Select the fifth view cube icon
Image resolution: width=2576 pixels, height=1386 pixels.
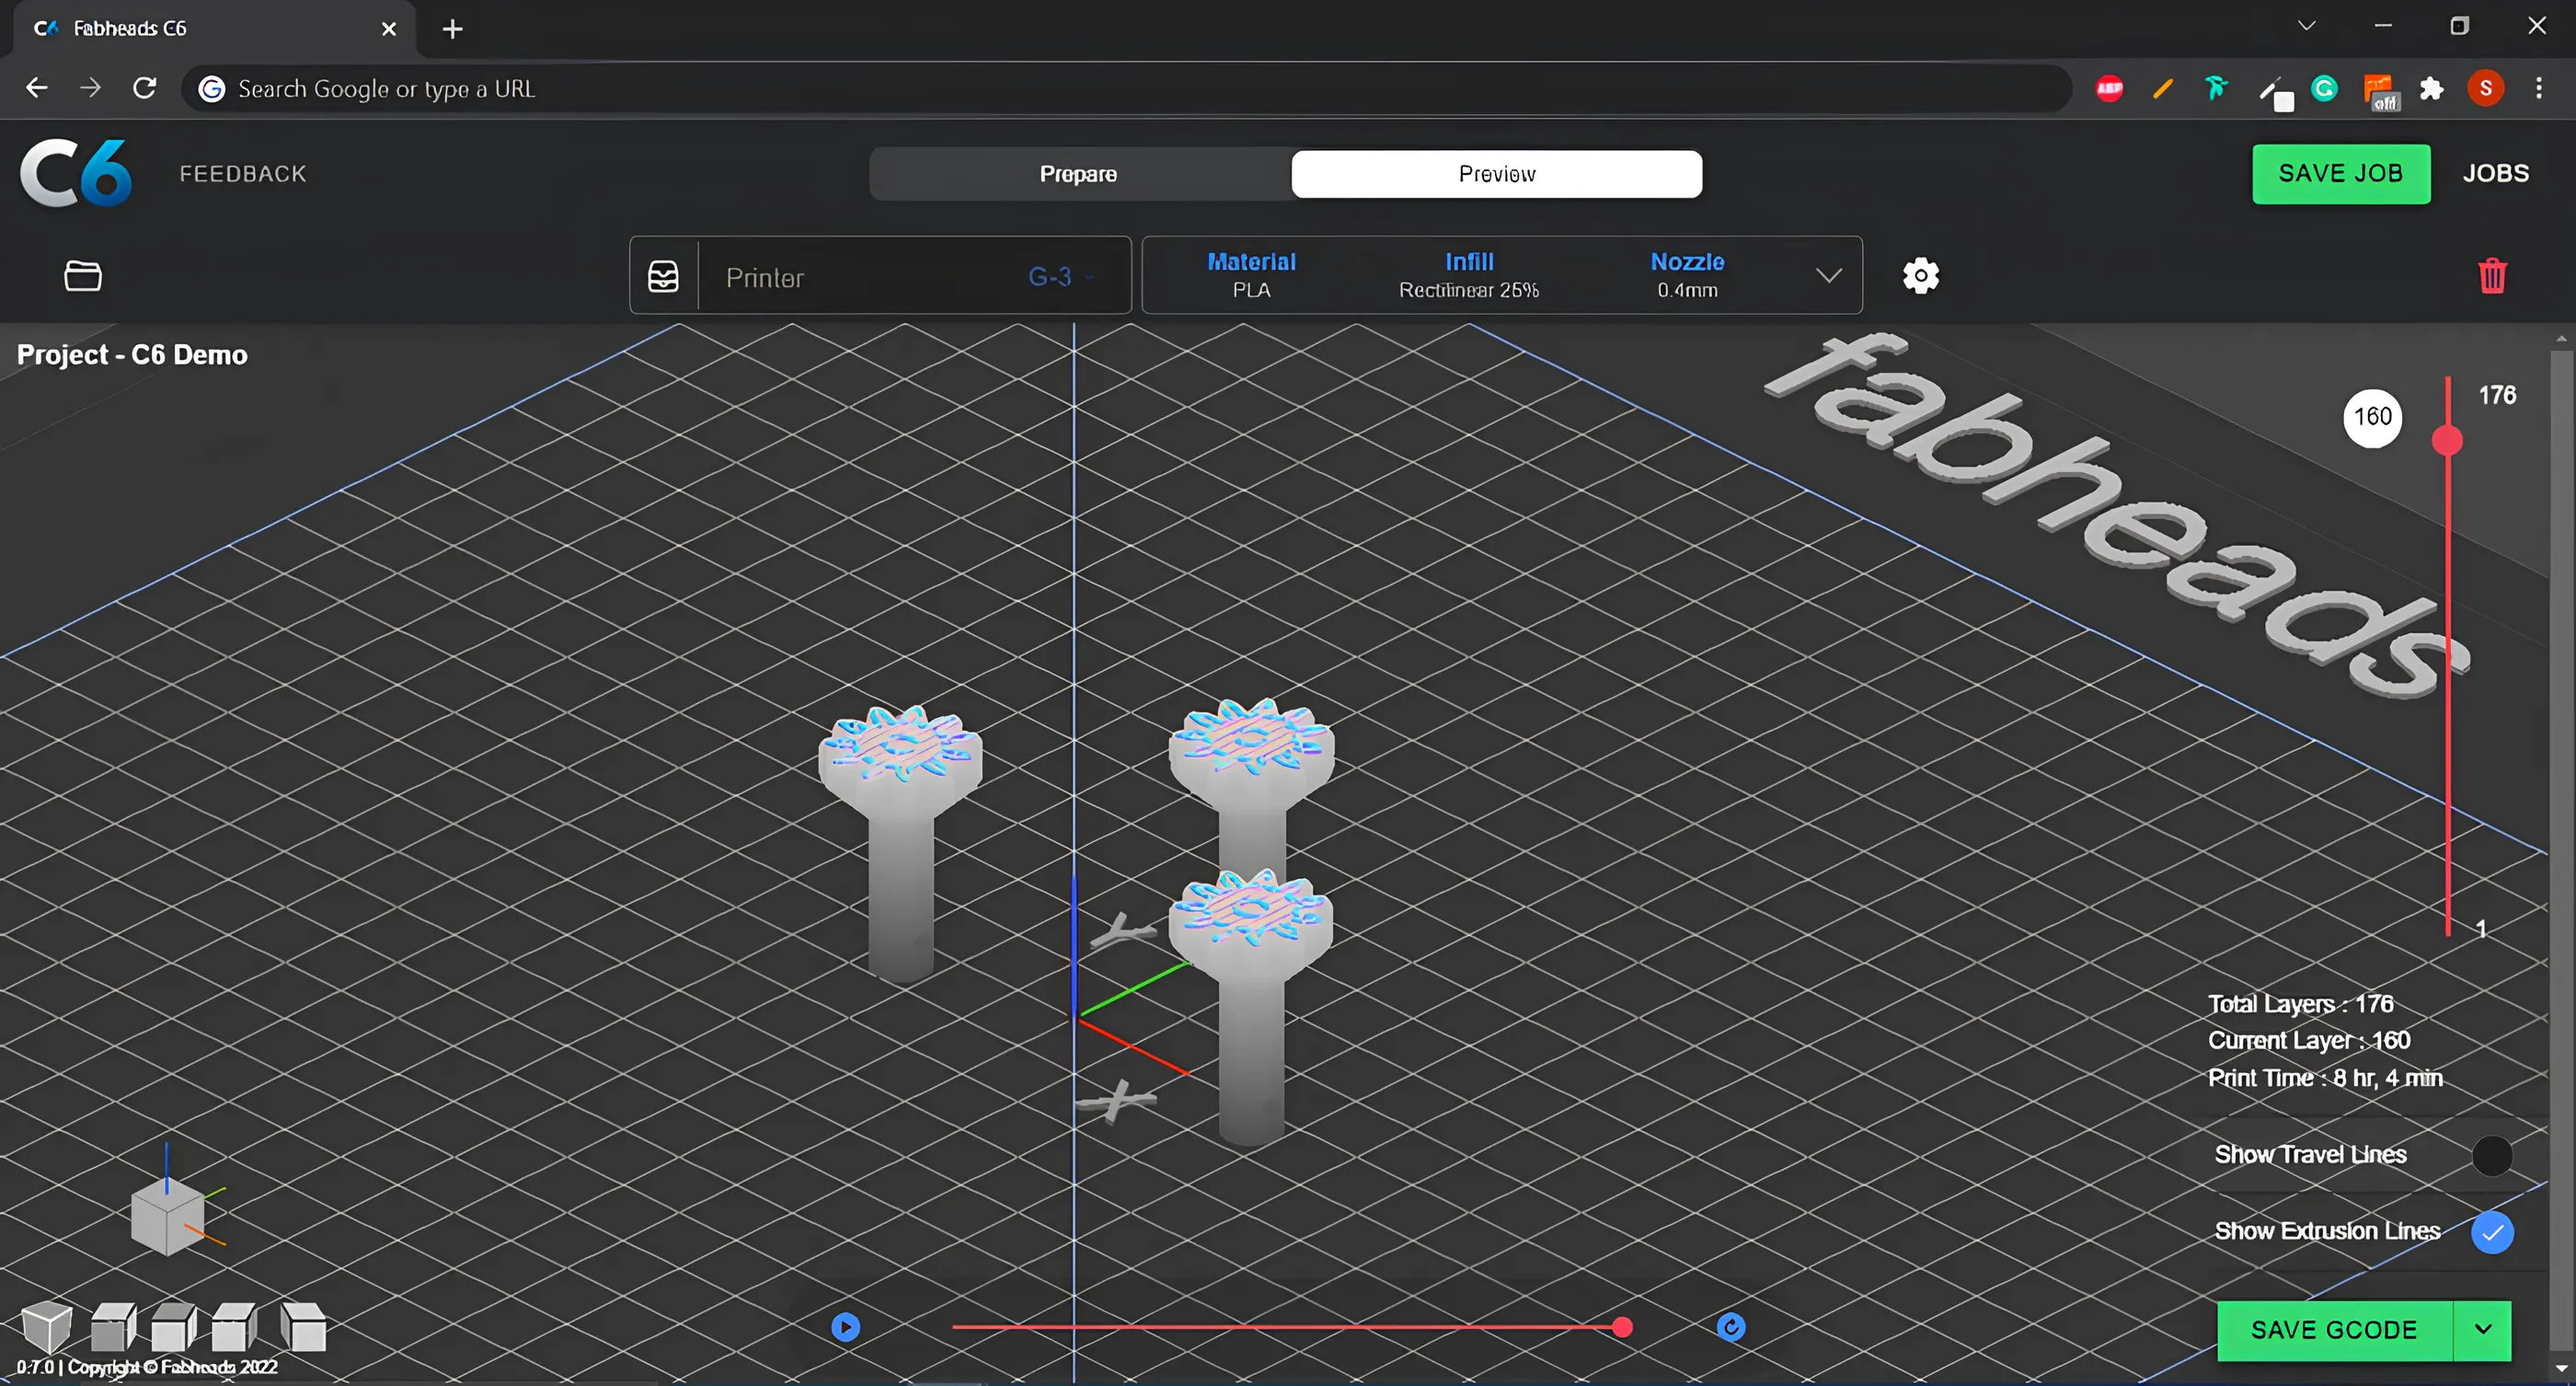click(303, 1326)
